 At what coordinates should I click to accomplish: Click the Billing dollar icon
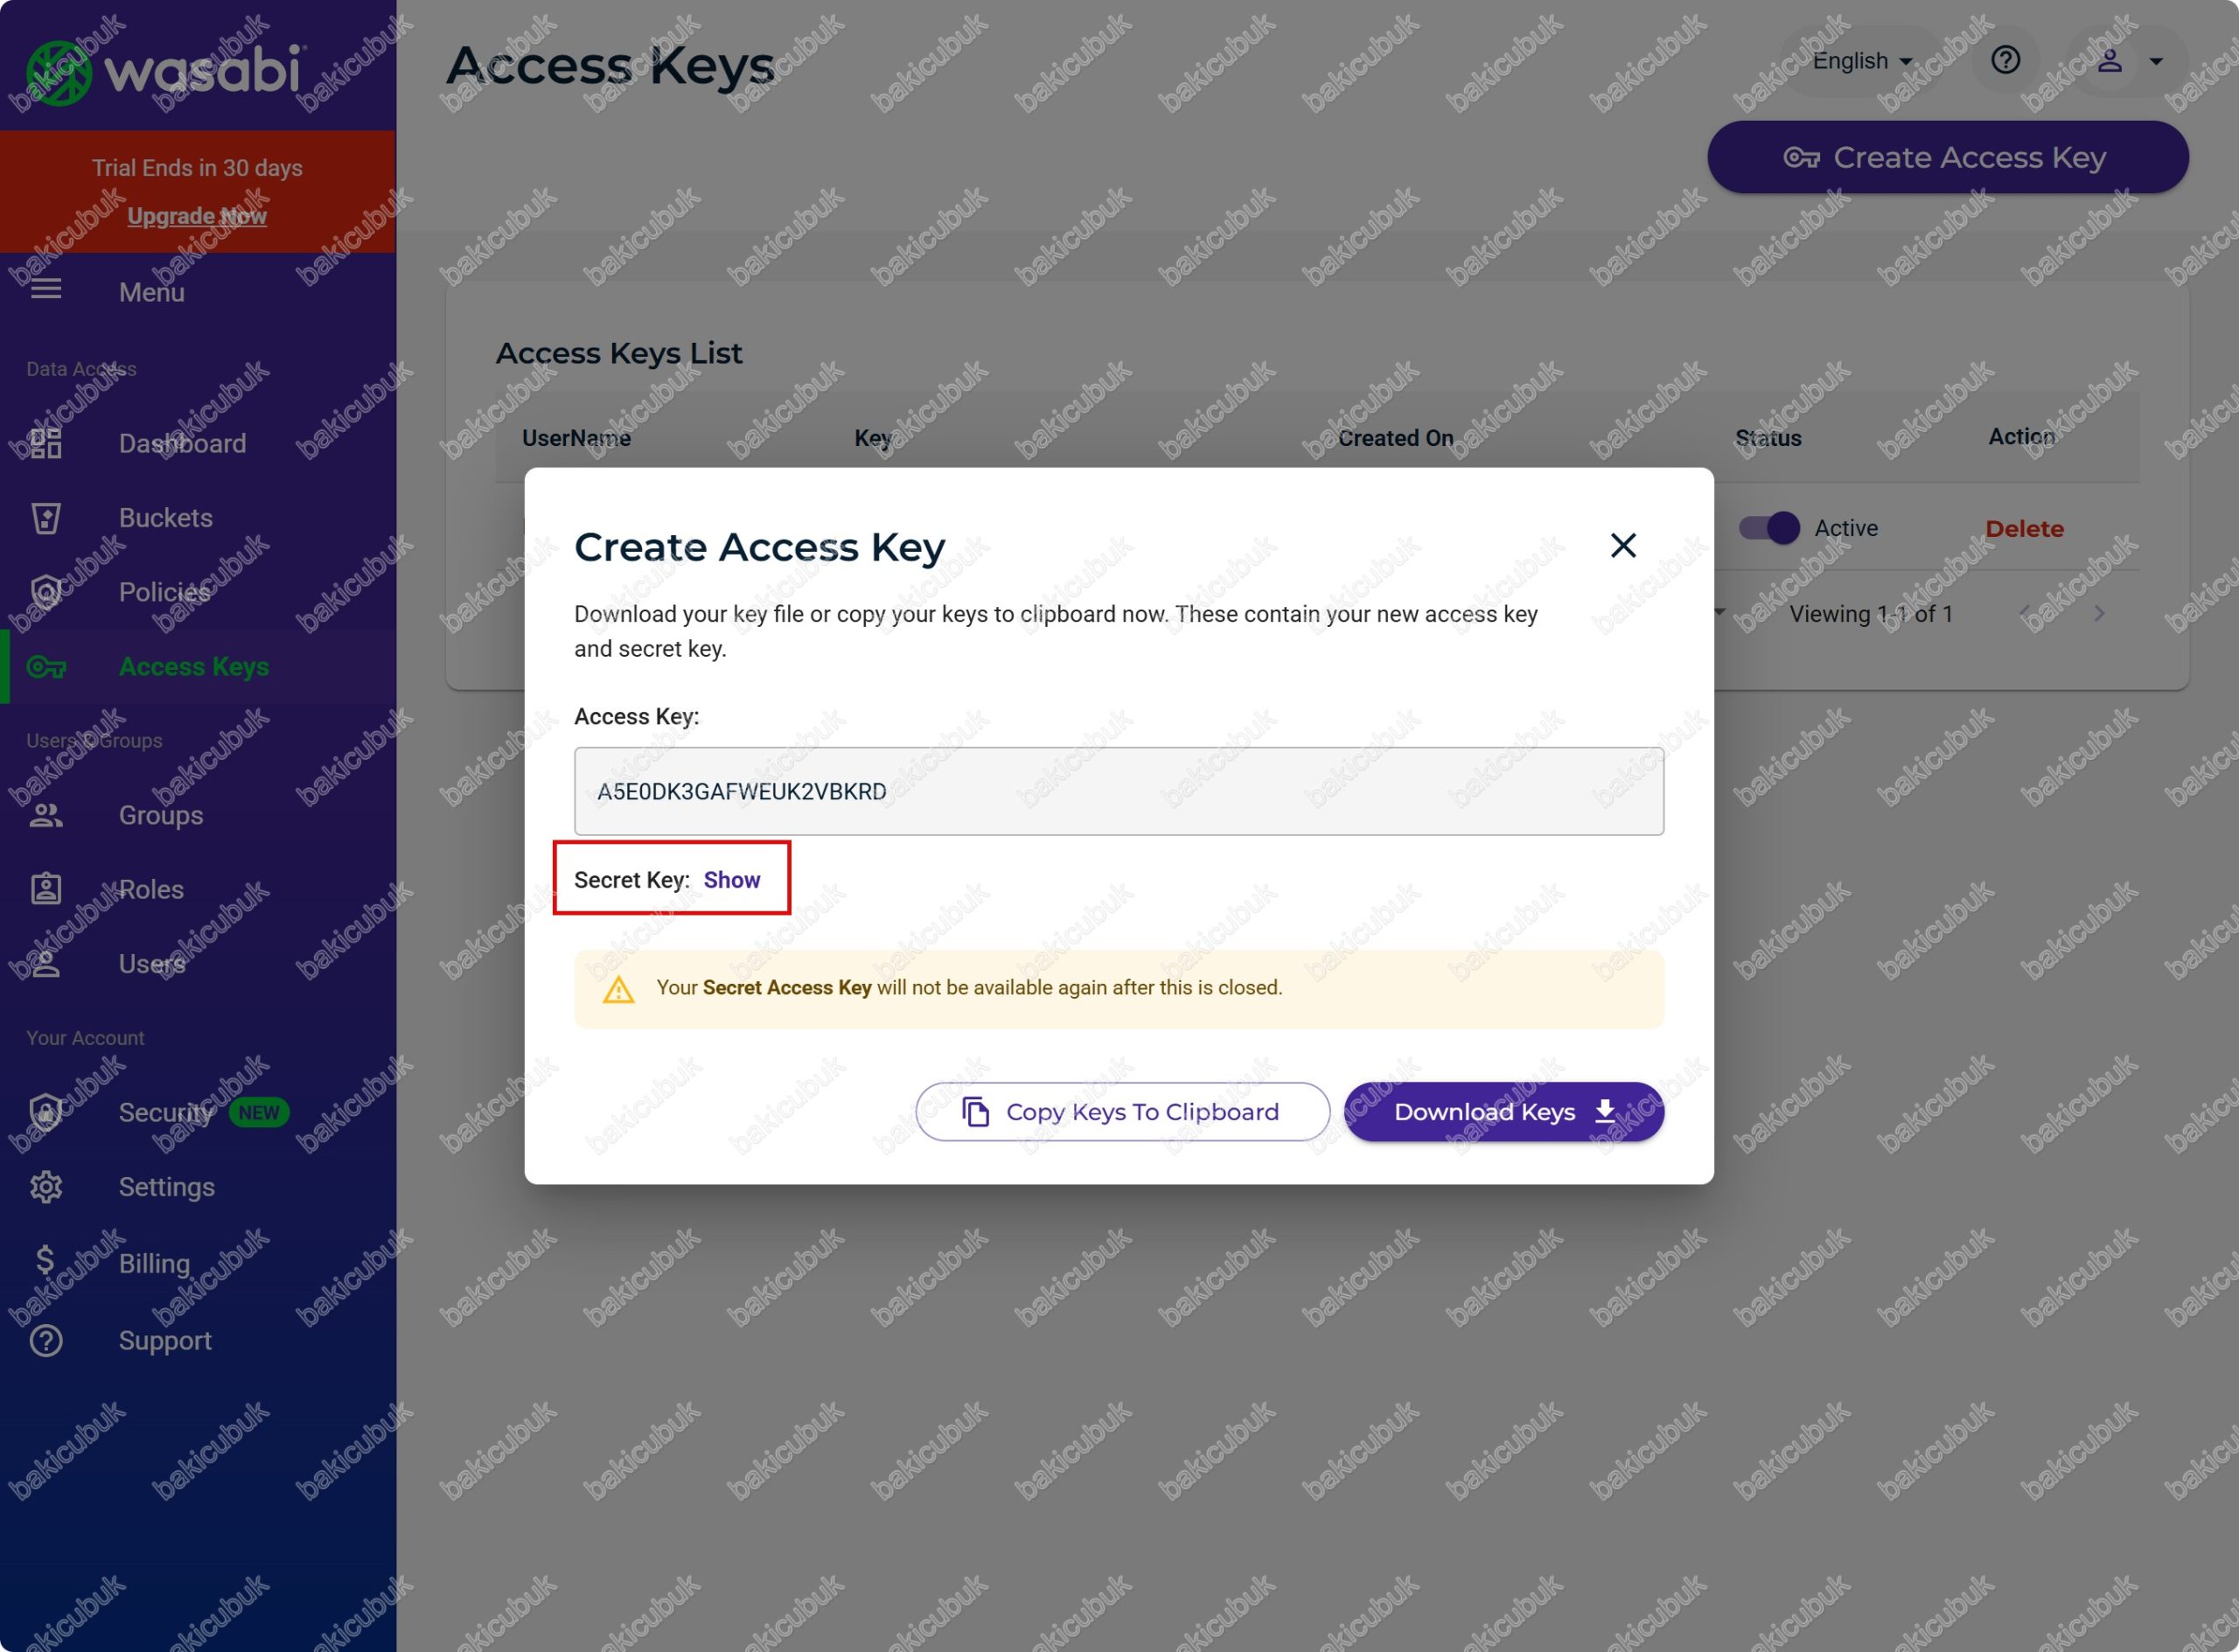pos(45,1261)
